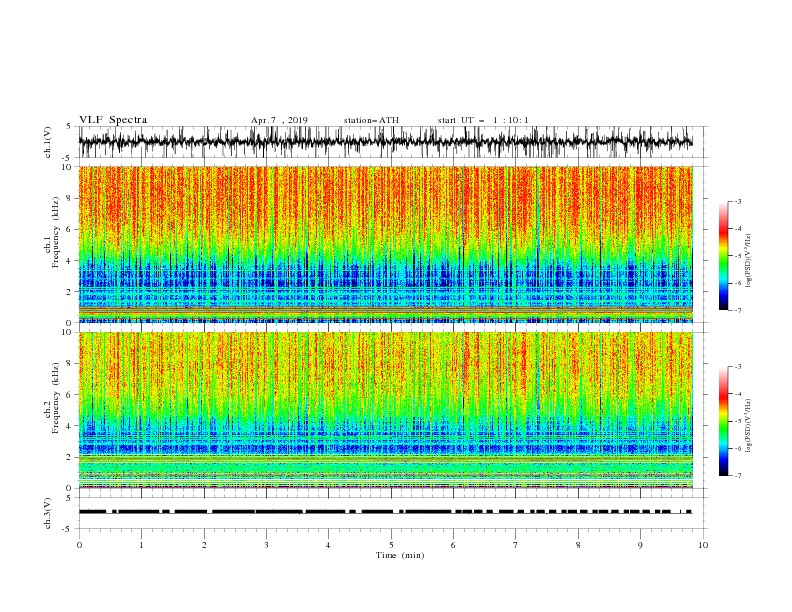Click the "VLF Spectra" title text
Viewport: 792px width, 612px height.
[113, 120]
